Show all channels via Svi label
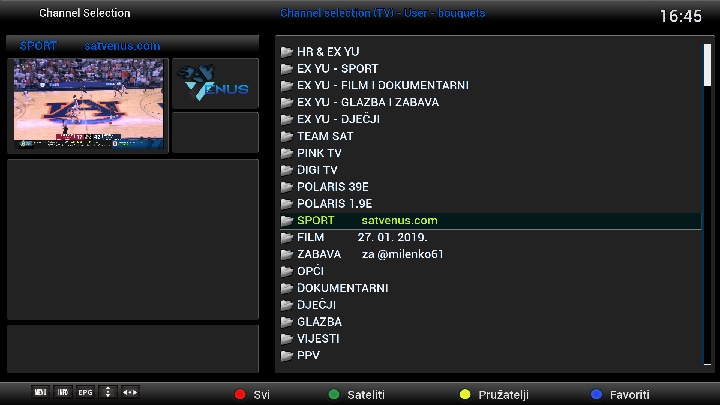Viewport: 720px width, 405px height. tap(261, 395)
